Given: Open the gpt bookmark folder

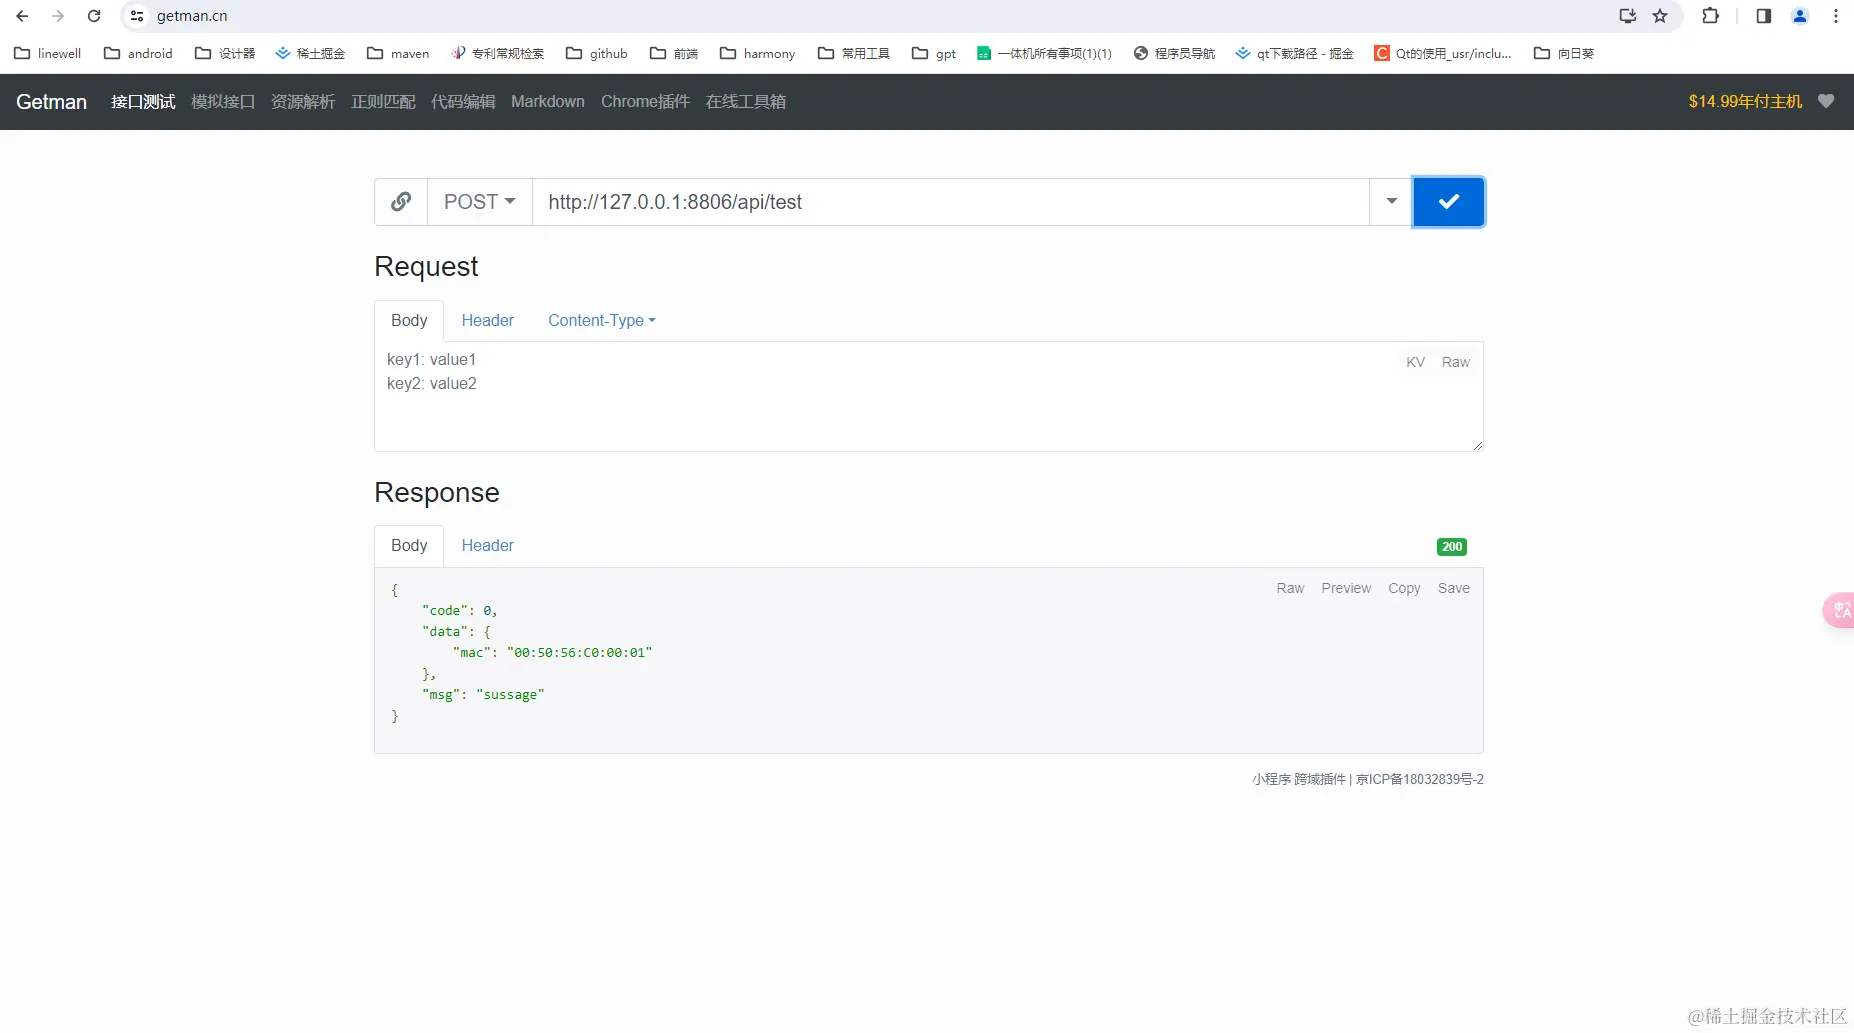Looking at the screenshot, I should pyautogui.click(x=934, y=53).
